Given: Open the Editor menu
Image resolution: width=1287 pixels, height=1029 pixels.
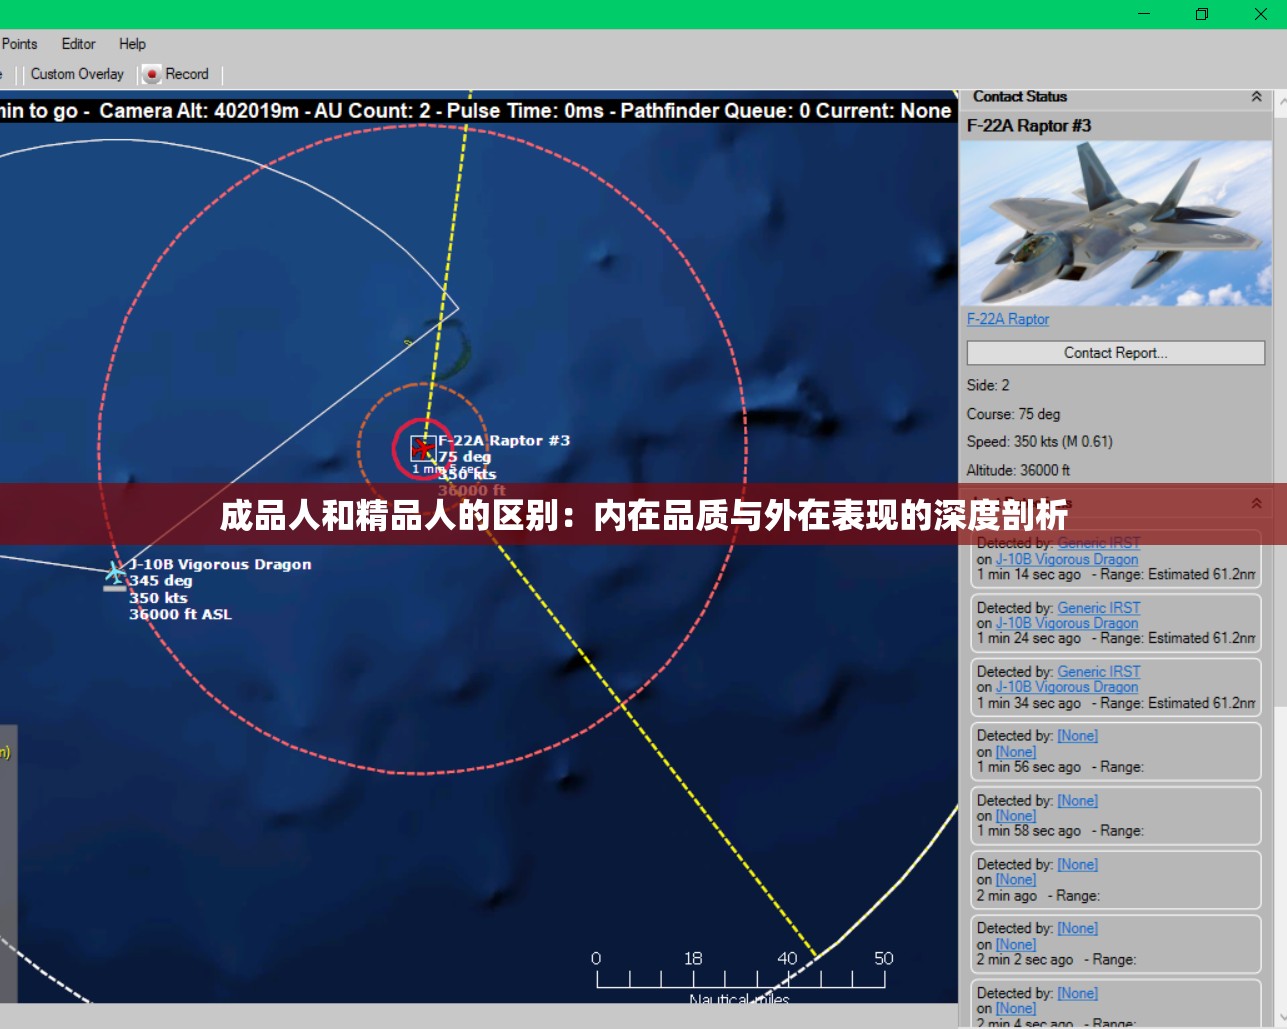Looking at the screenshot, I should pyautogui.click(x=78, y=44).
